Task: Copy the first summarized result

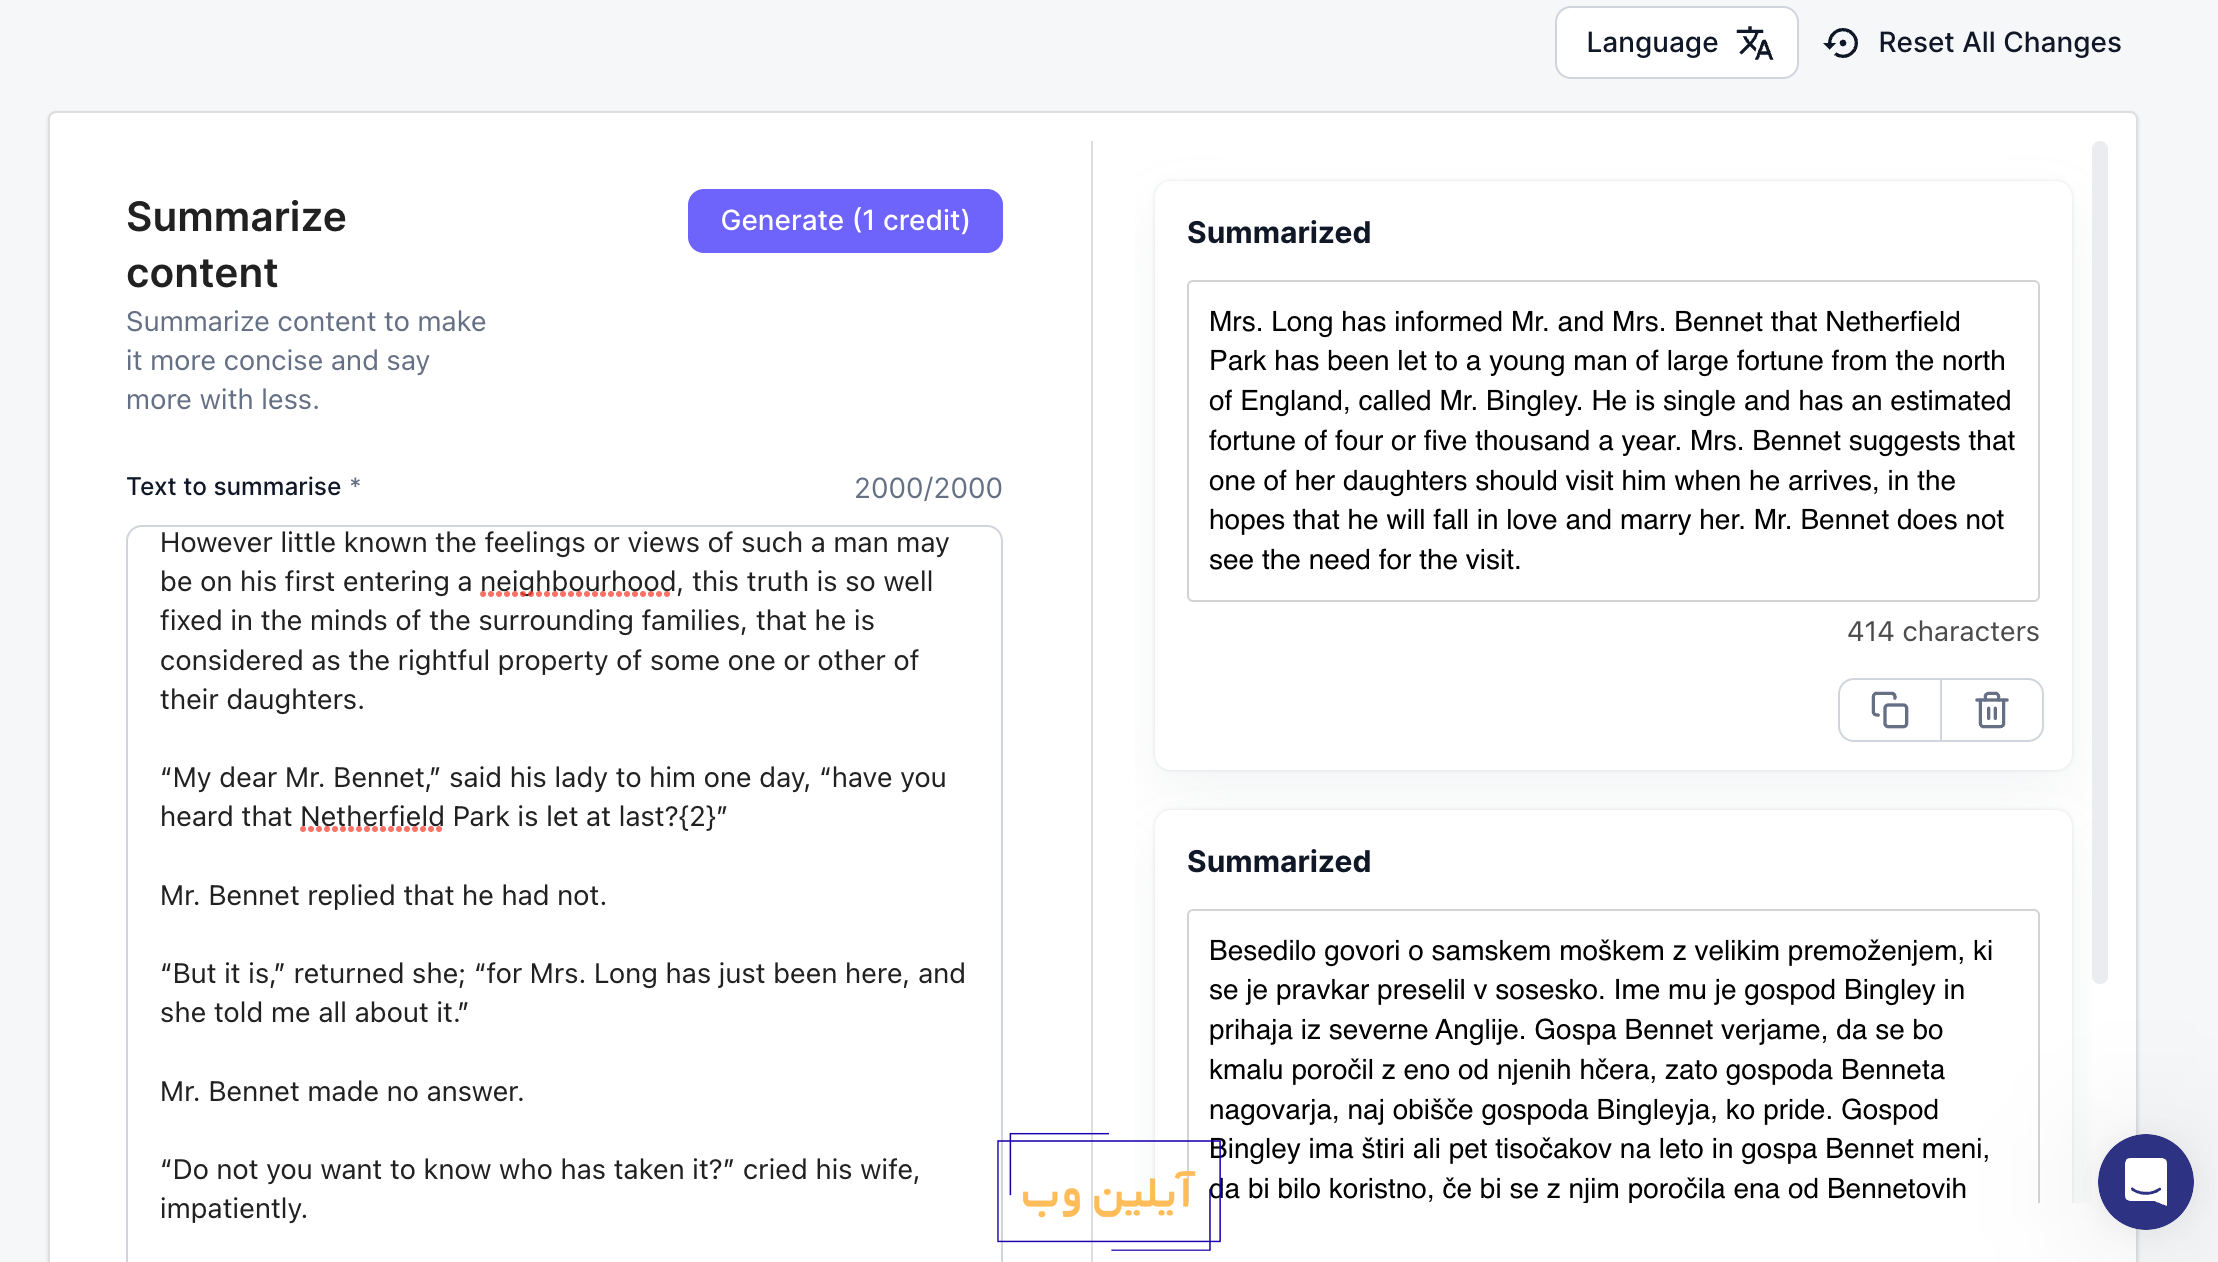Action: (x=1889, y=710)
